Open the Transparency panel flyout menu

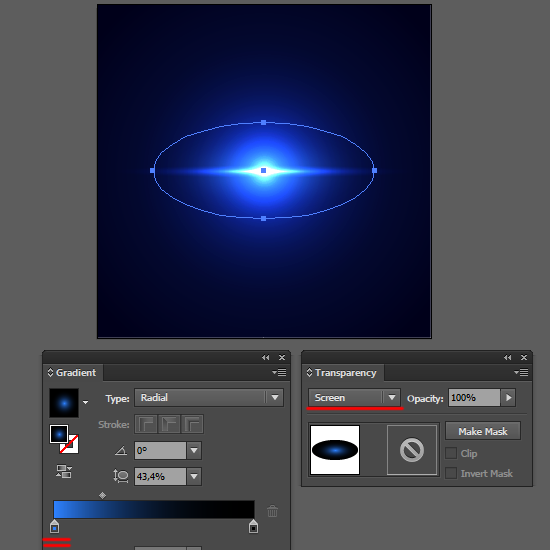pos(521,373)
